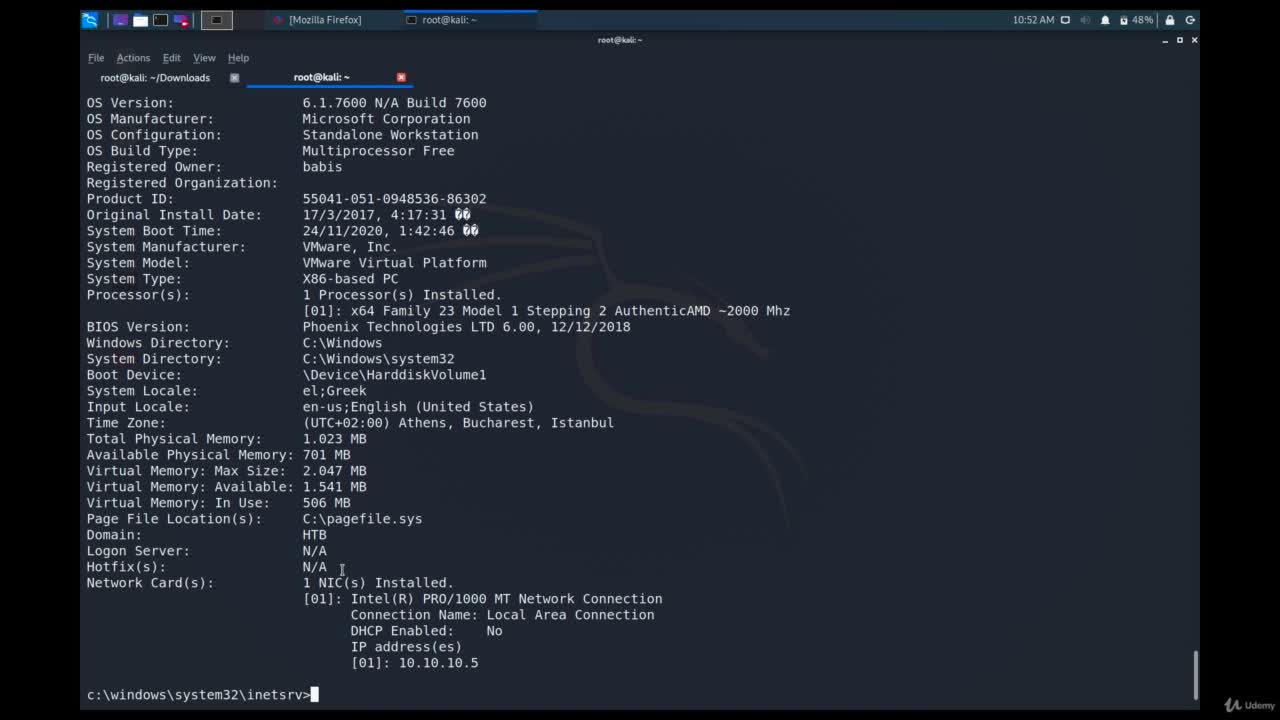Viewport: 1280px width, 720px height.
Task: Click the Standalone Workstation configuration text
Action: tap(390, 135)
